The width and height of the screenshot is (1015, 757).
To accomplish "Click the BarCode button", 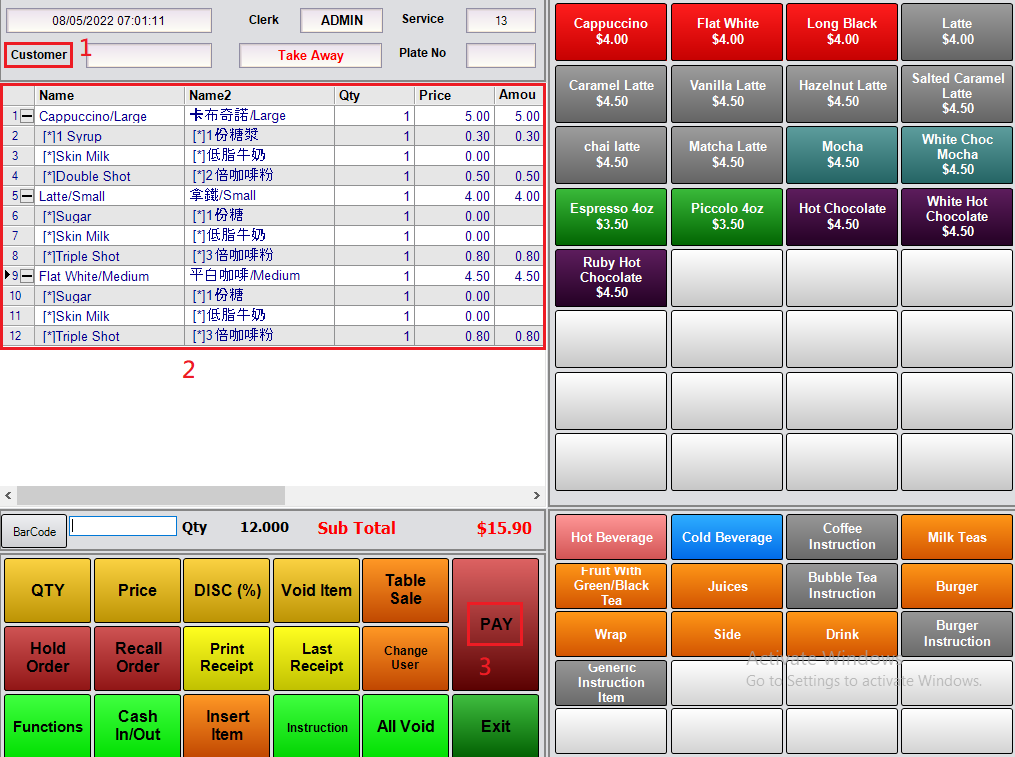I will click(x=34, y=532).
